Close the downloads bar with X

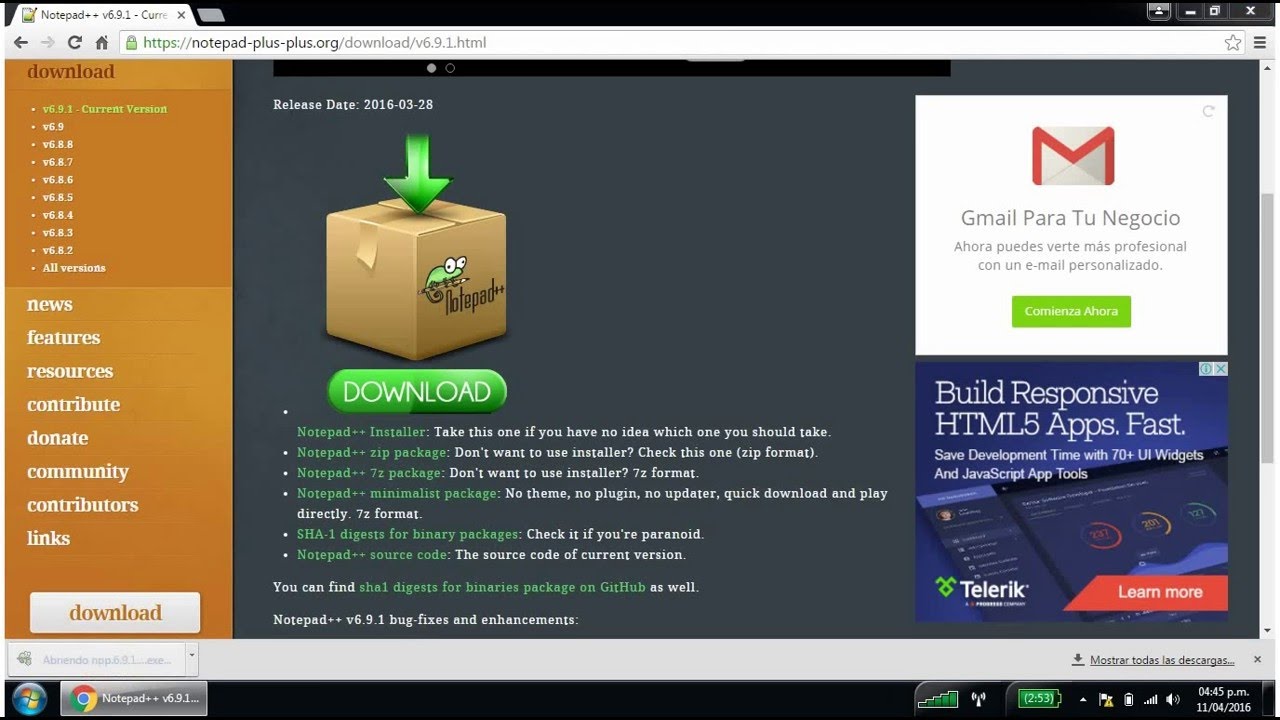(x=1257, y=659)
